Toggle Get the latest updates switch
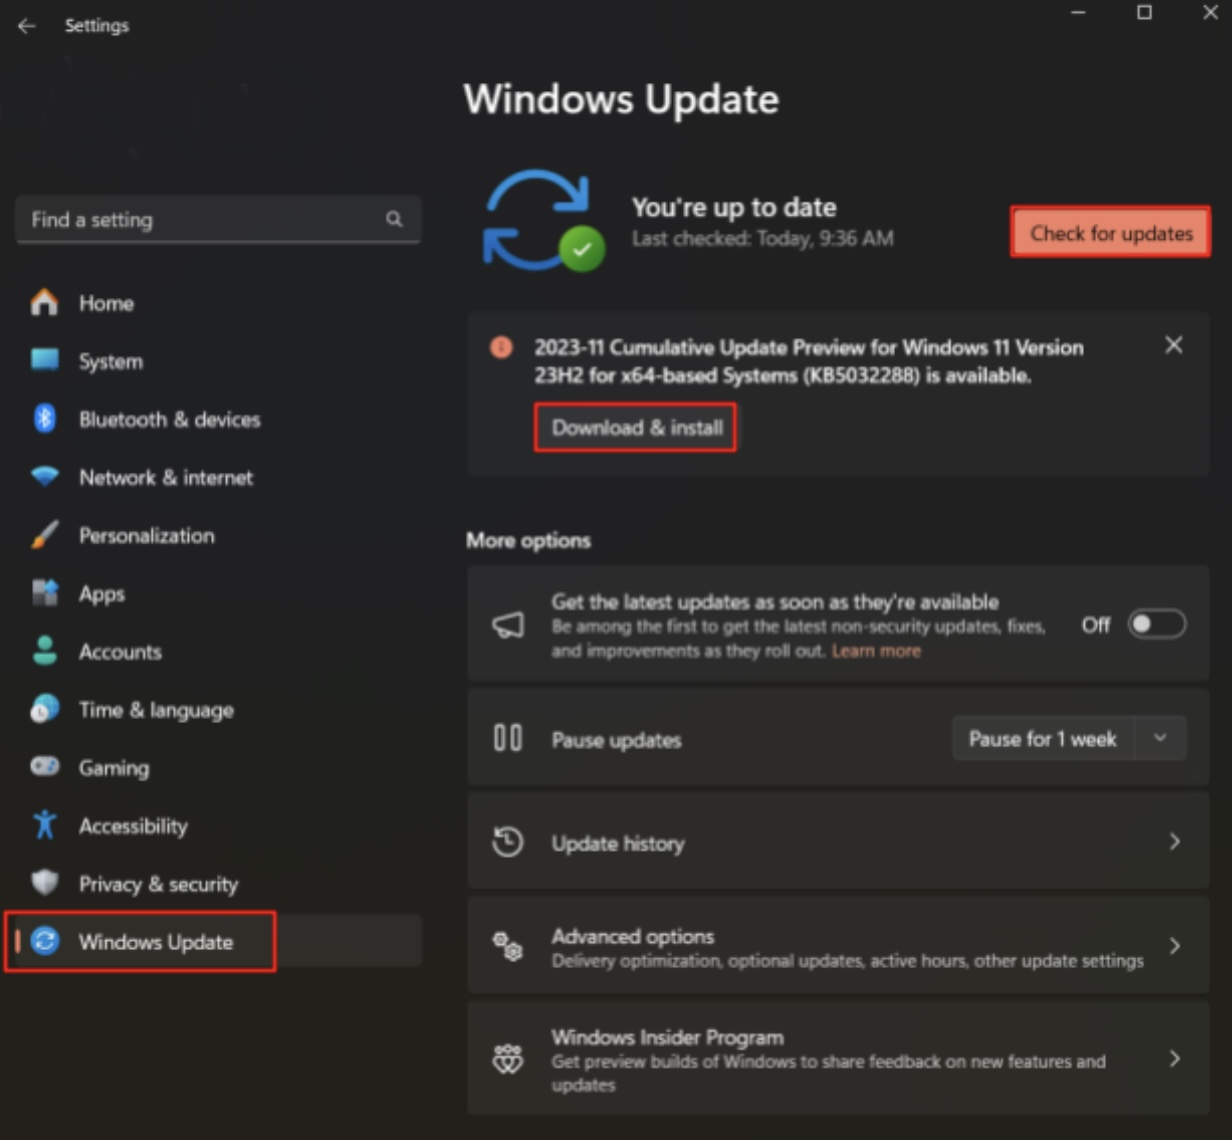This screenshot has height=1140, width=1232. click(1156, 624)
